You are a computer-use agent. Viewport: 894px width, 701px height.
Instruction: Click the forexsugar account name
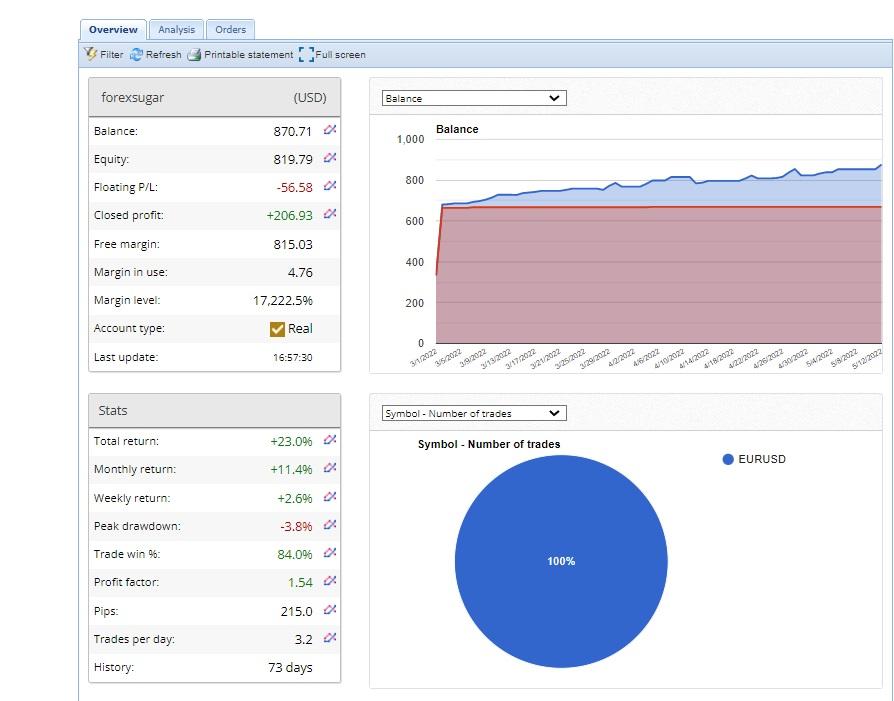[x=132, y=98]
